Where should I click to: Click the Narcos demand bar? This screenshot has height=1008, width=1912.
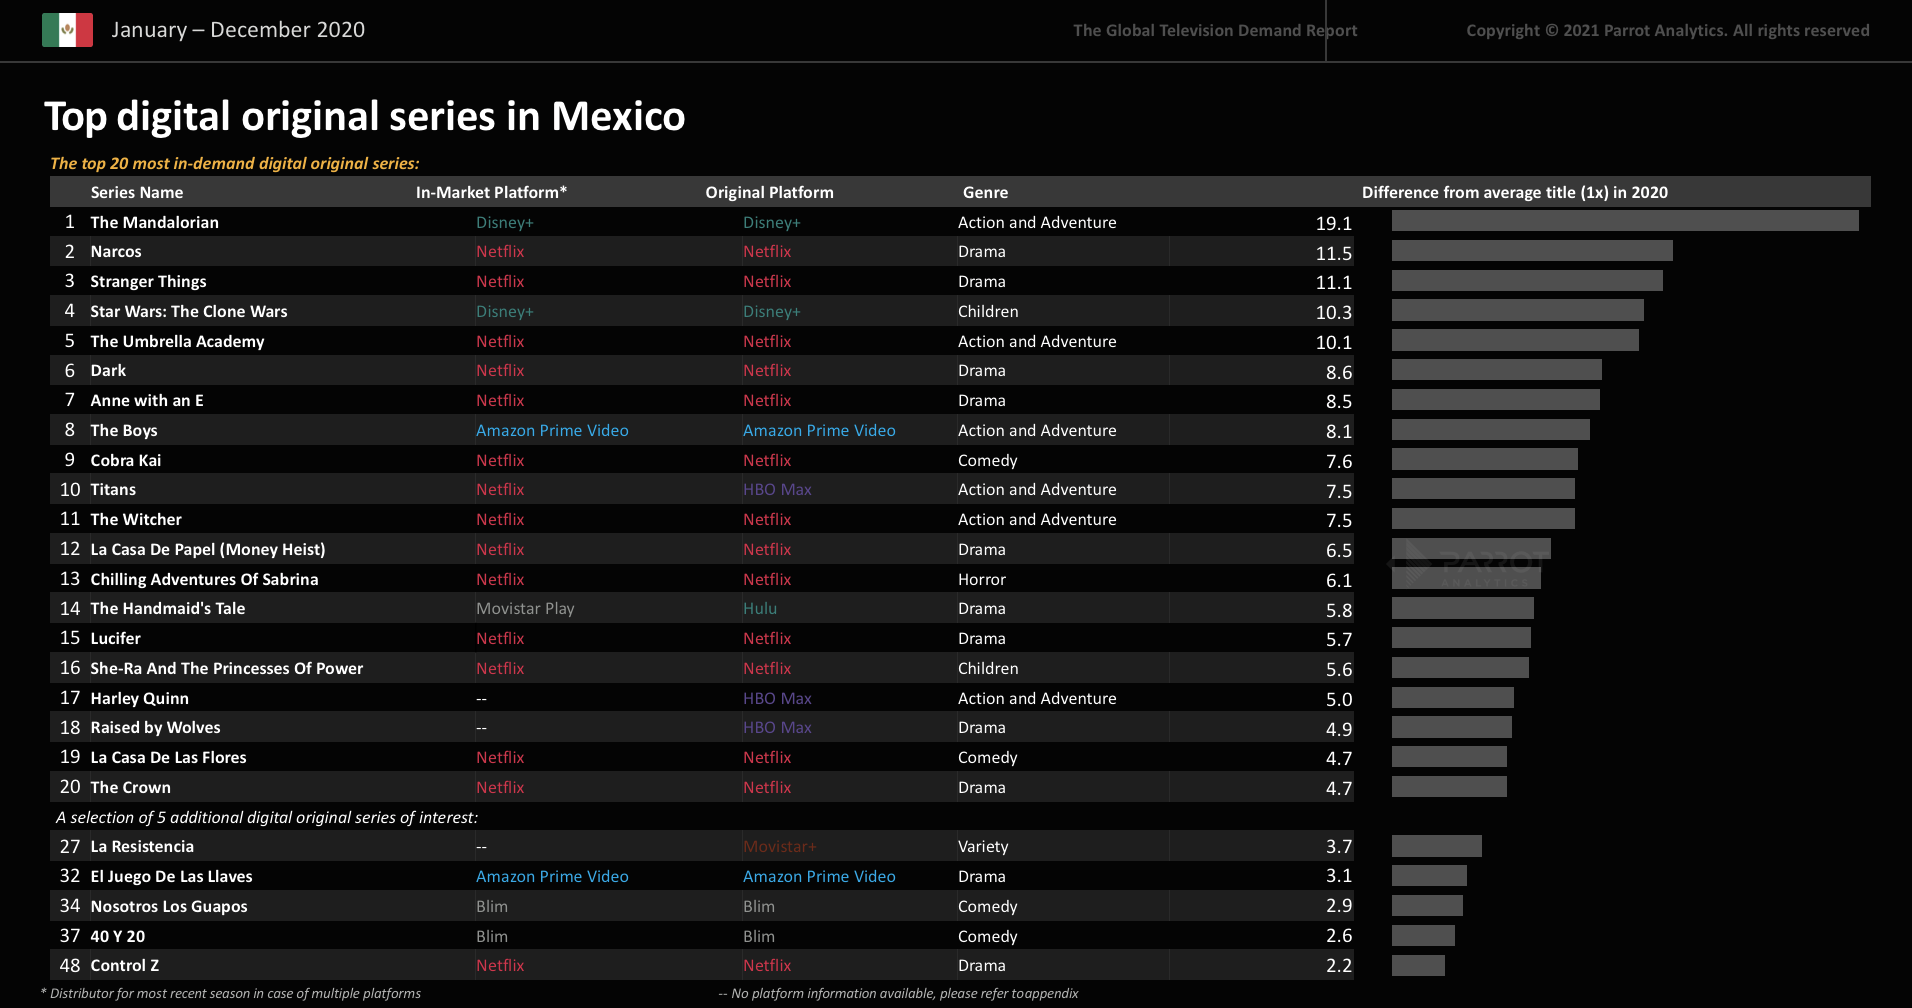click(1532, 250)
